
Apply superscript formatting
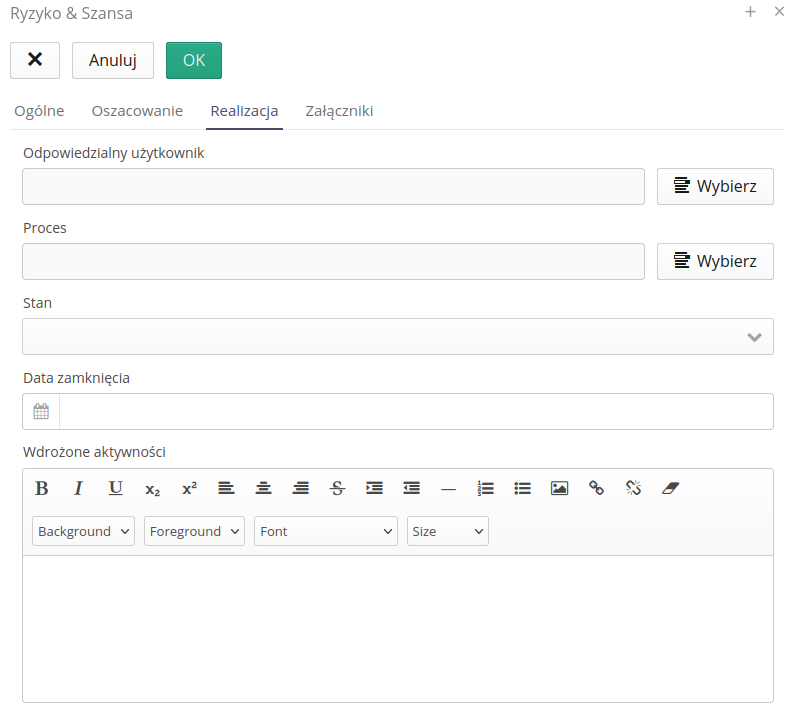pyautogui.click(x=189, y=488)
